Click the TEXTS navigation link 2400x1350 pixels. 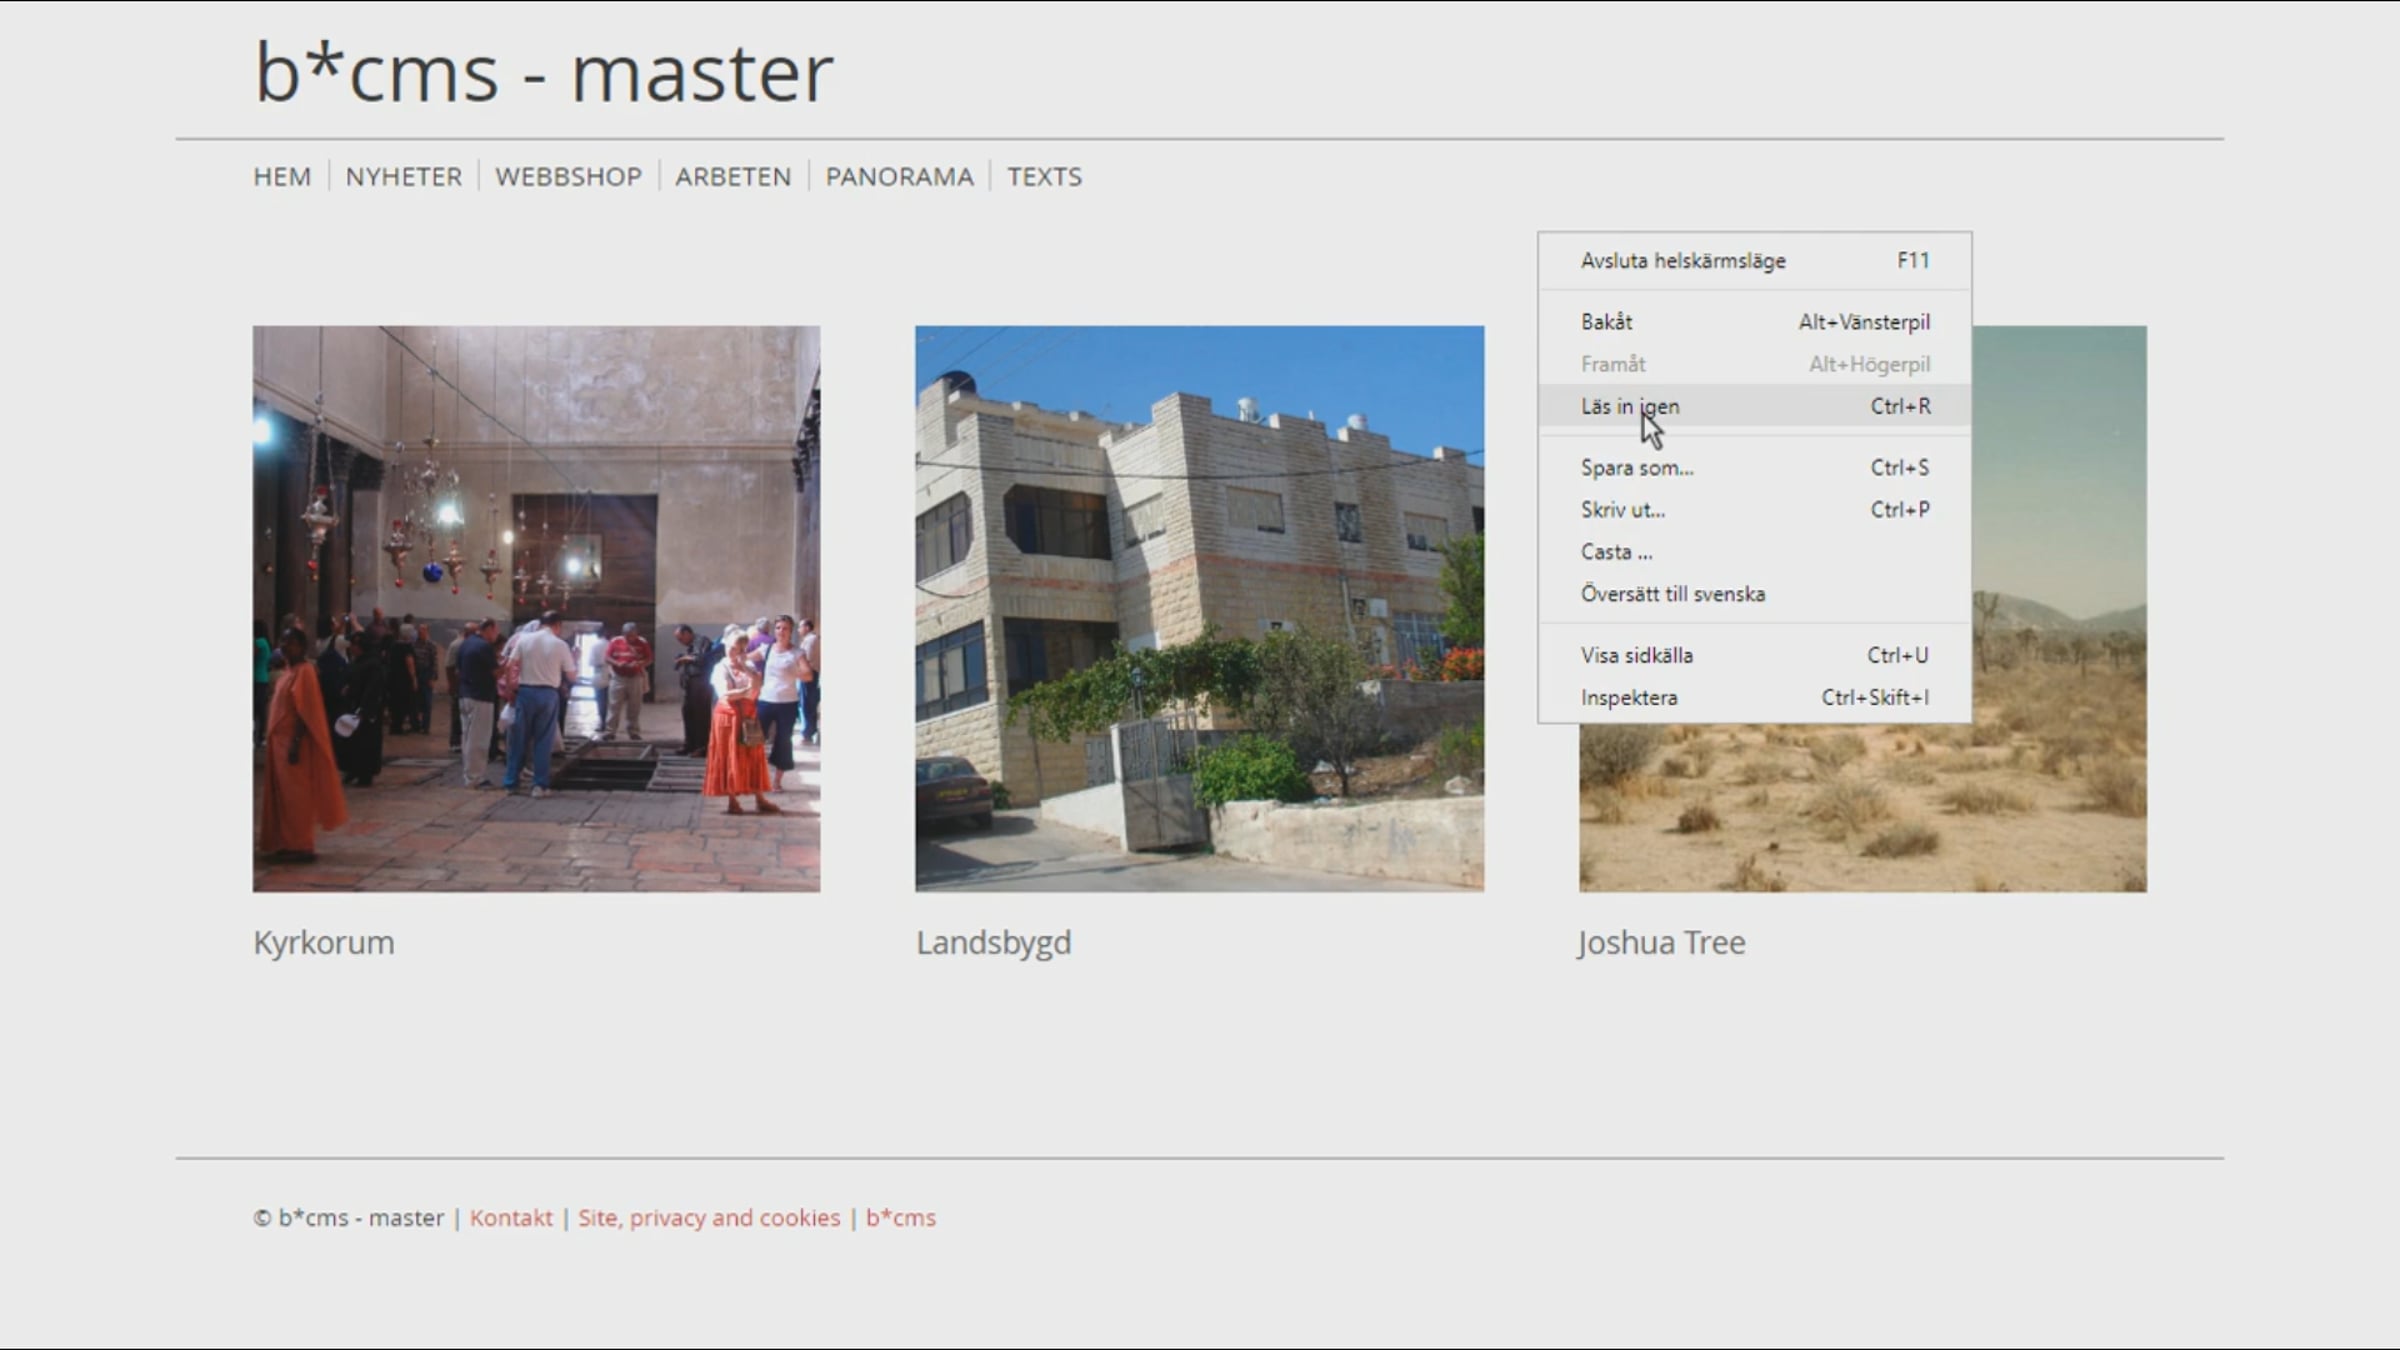1044,177
